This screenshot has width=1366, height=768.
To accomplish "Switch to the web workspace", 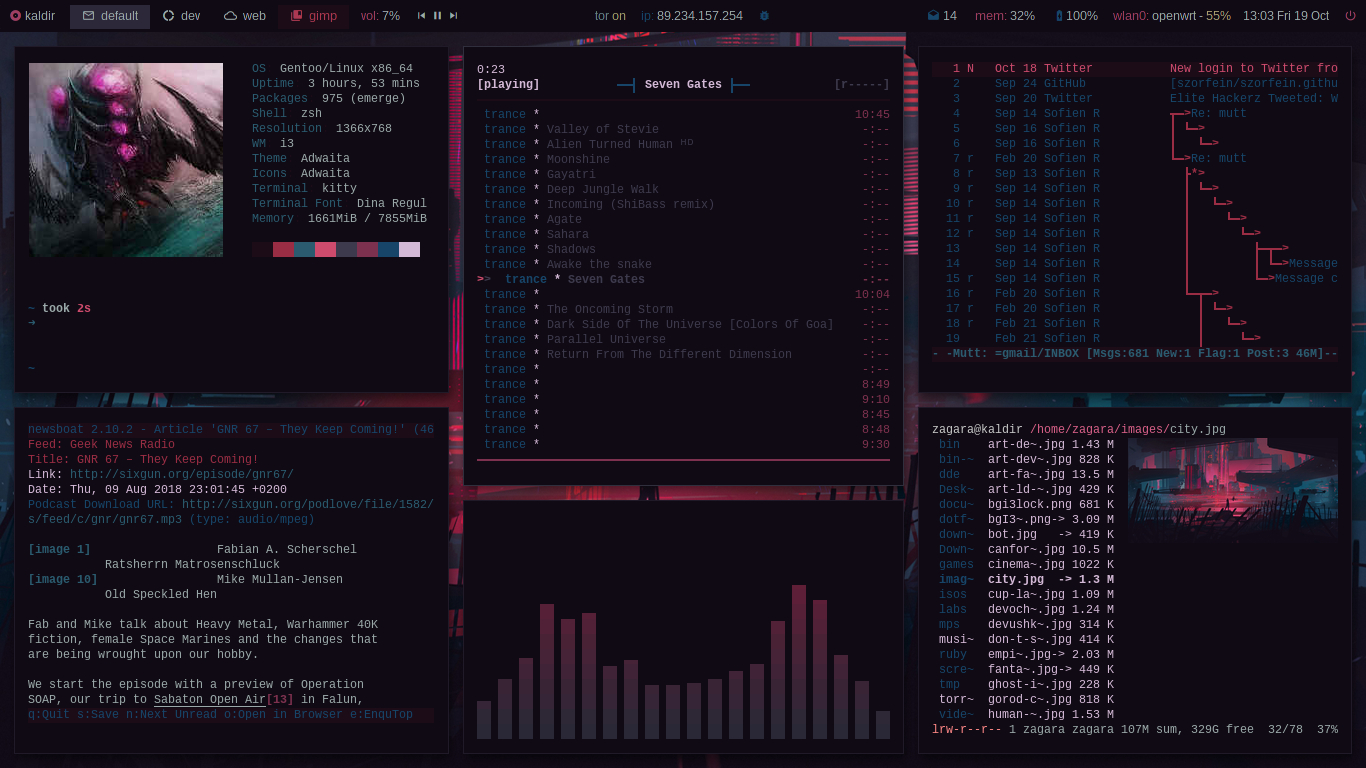I will pyautogui.click(x=244, y=16).
